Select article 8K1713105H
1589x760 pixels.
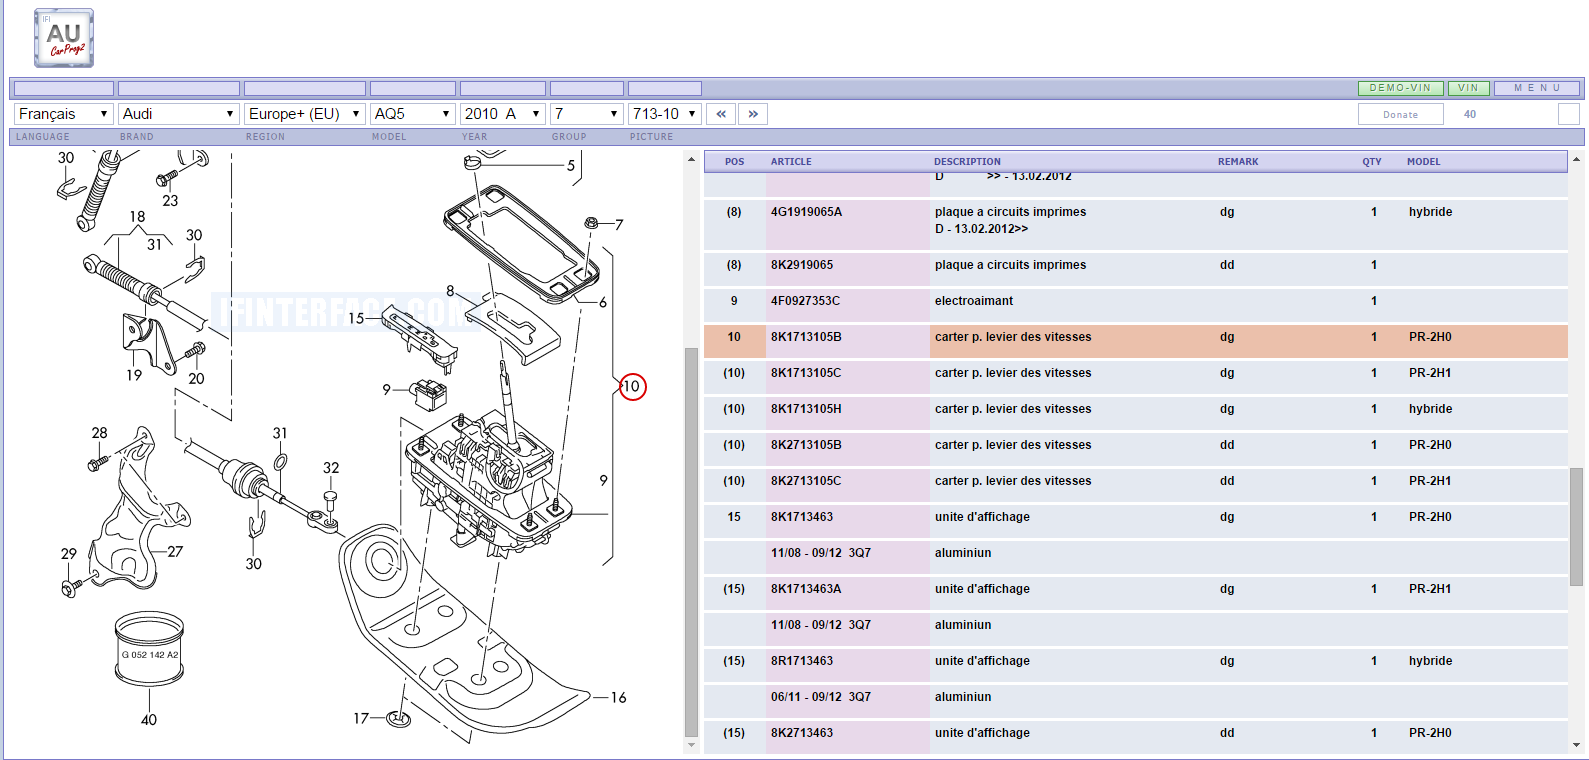coord(806,409)
